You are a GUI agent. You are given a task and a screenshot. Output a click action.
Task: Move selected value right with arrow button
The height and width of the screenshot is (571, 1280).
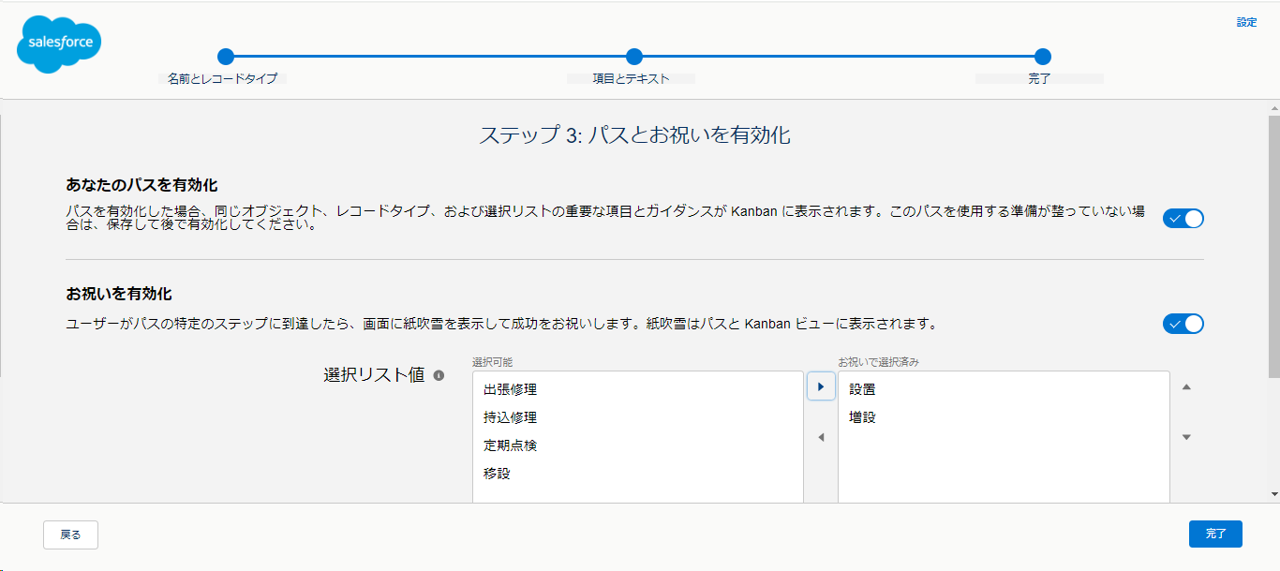click(821, 386)
